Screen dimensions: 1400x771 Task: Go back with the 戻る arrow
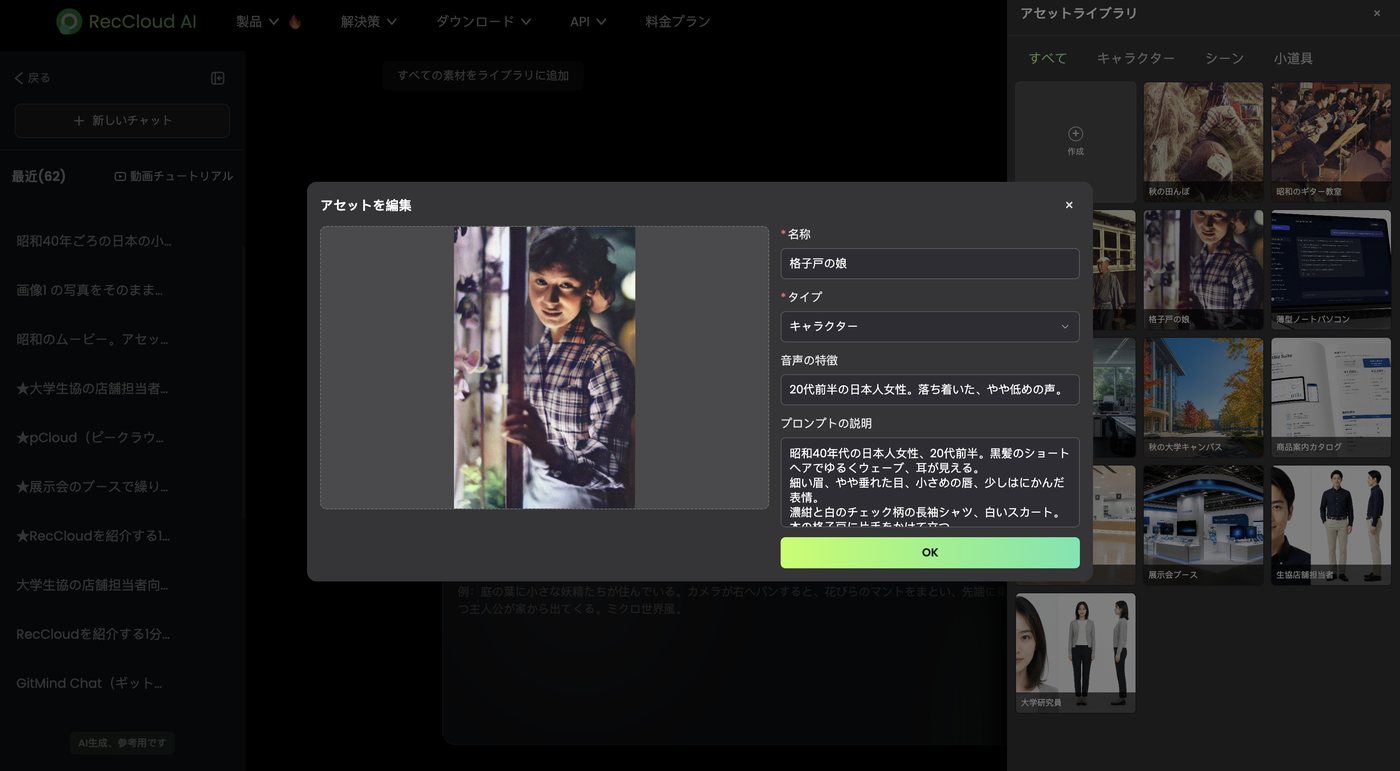click(32, 78)
